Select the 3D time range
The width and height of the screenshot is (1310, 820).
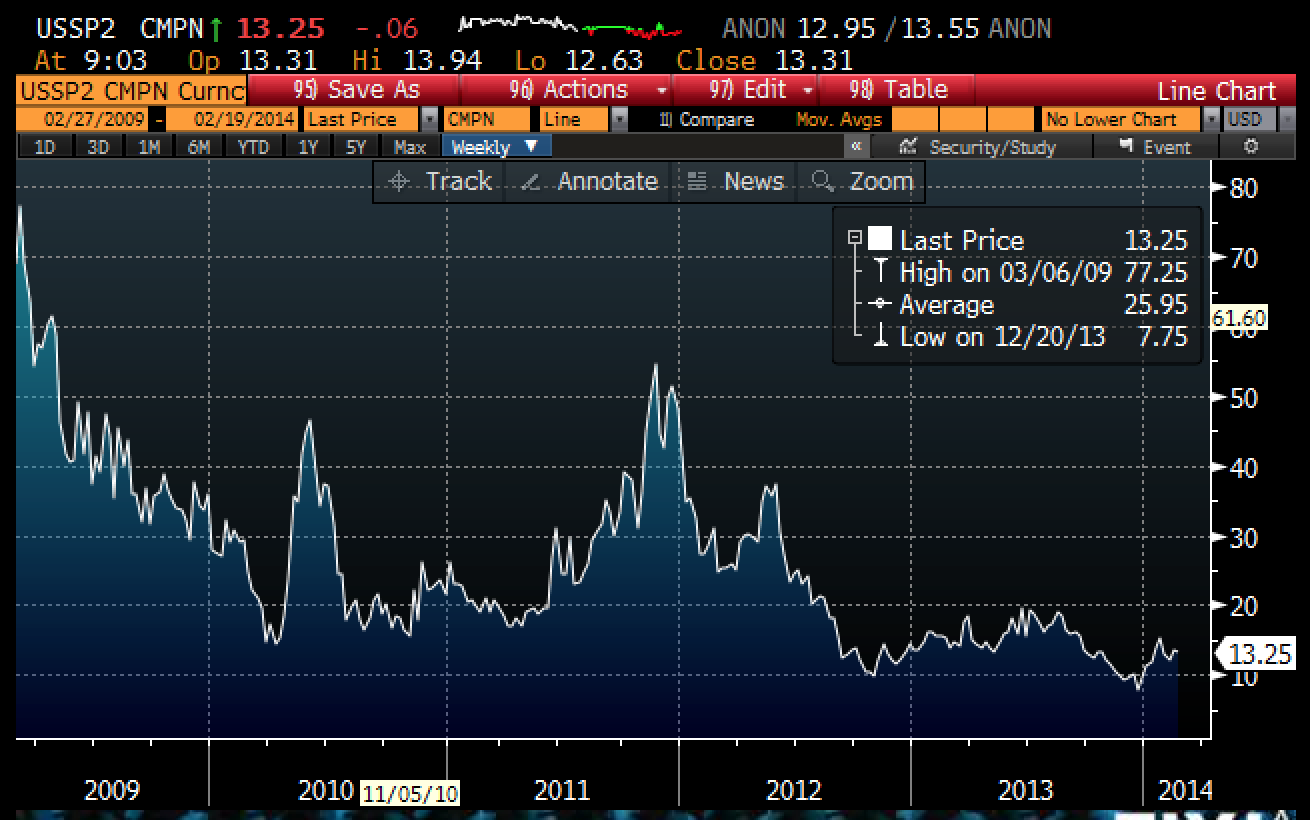(x=97, y=147)
